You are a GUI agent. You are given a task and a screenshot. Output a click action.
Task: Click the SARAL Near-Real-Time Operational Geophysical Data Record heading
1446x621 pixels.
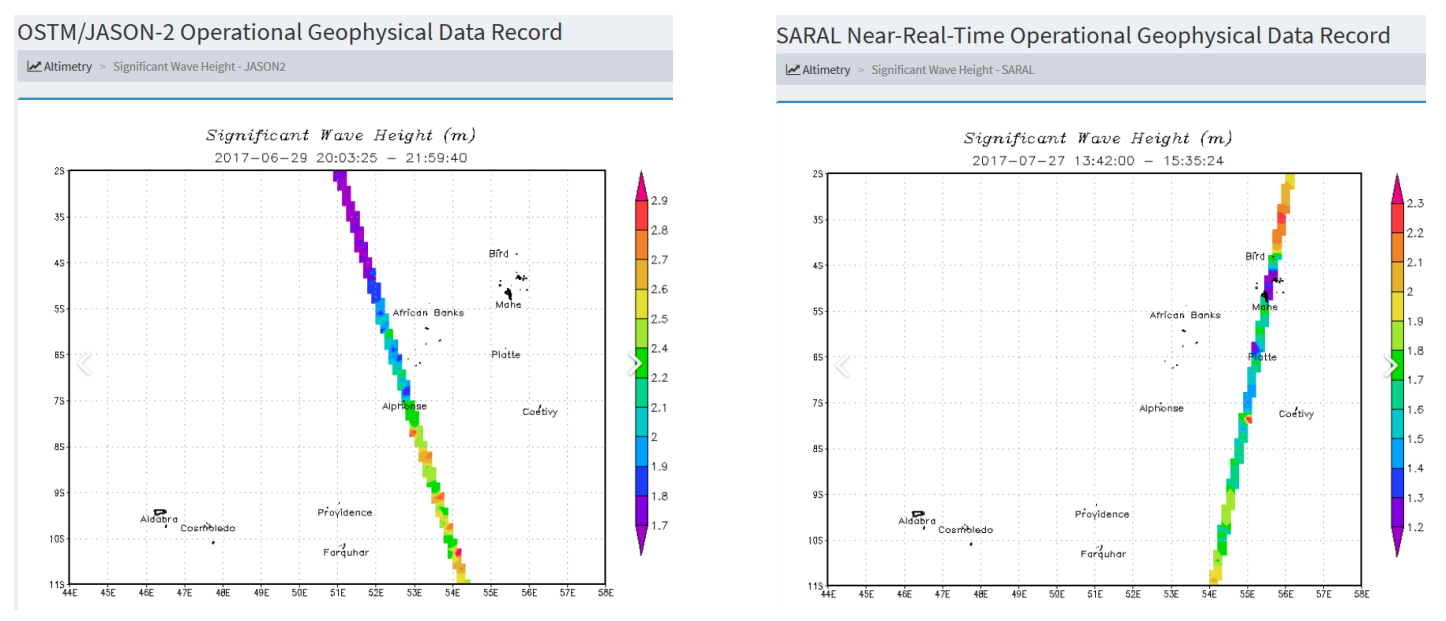(x=1083, y=36)
